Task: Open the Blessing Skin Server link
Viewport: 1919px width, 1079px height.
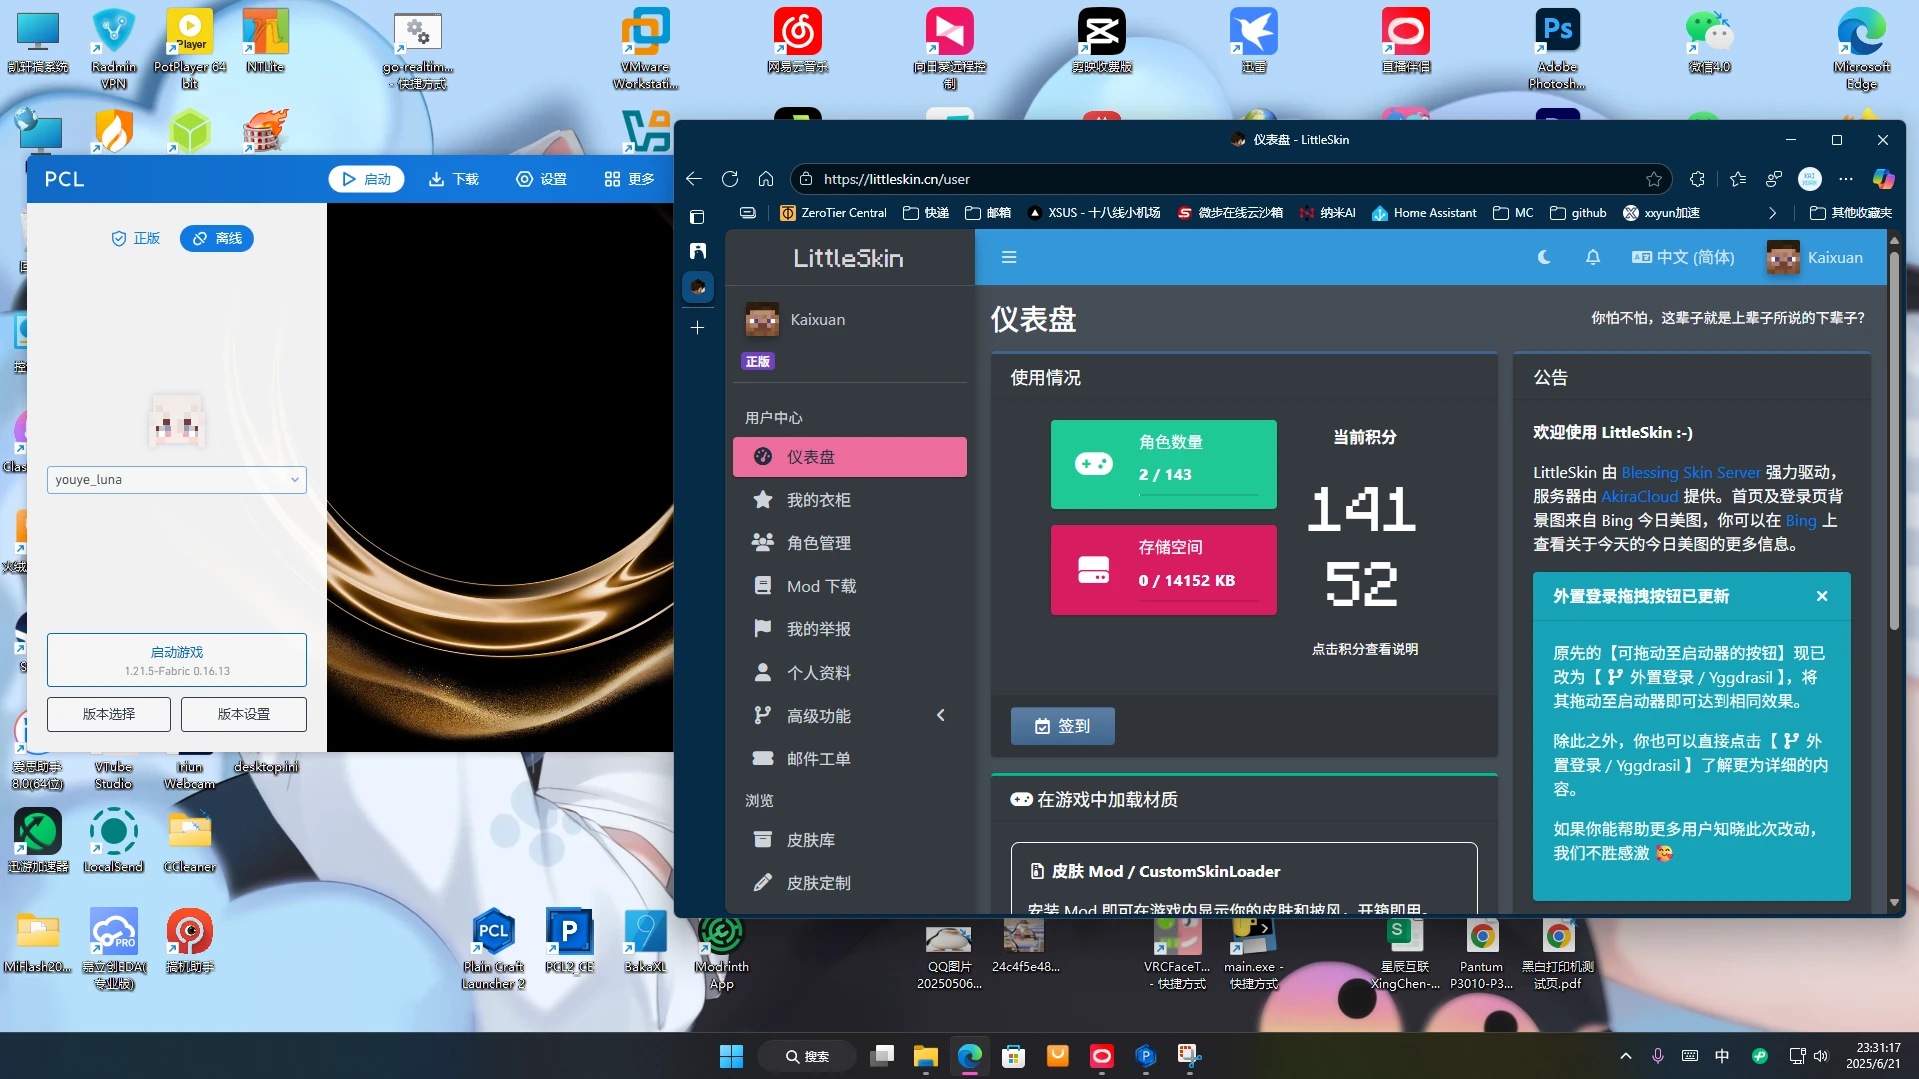Action: click(x=1690, y=472)
